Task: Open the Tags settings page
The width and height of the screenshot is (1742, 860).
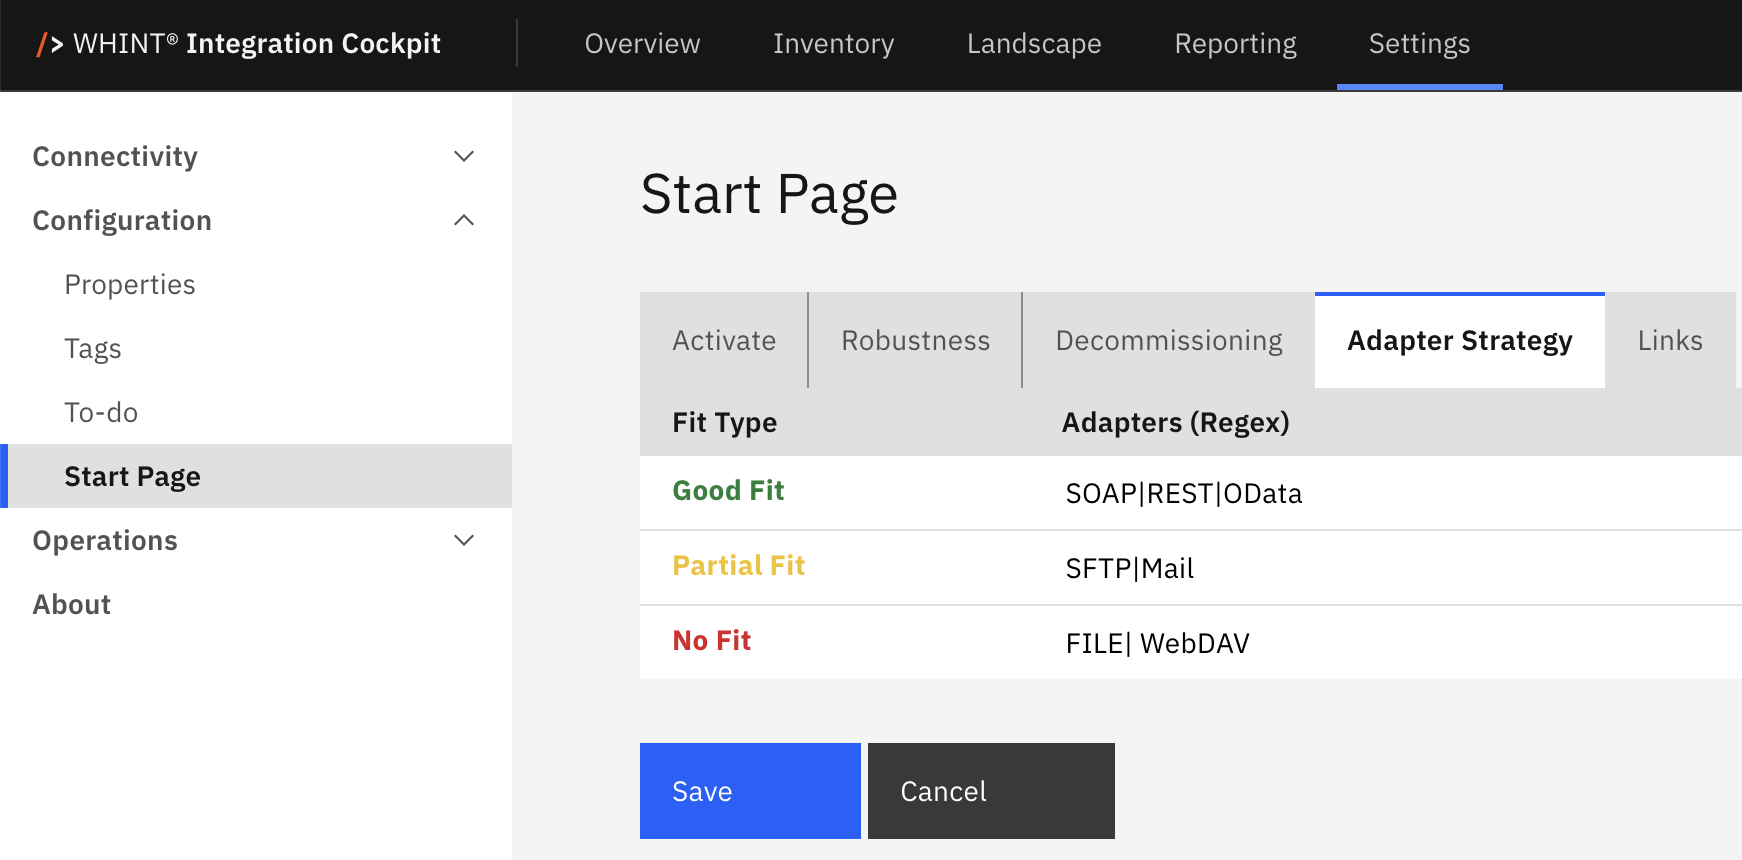Action: pyautogui.click(x=93, y=348)
